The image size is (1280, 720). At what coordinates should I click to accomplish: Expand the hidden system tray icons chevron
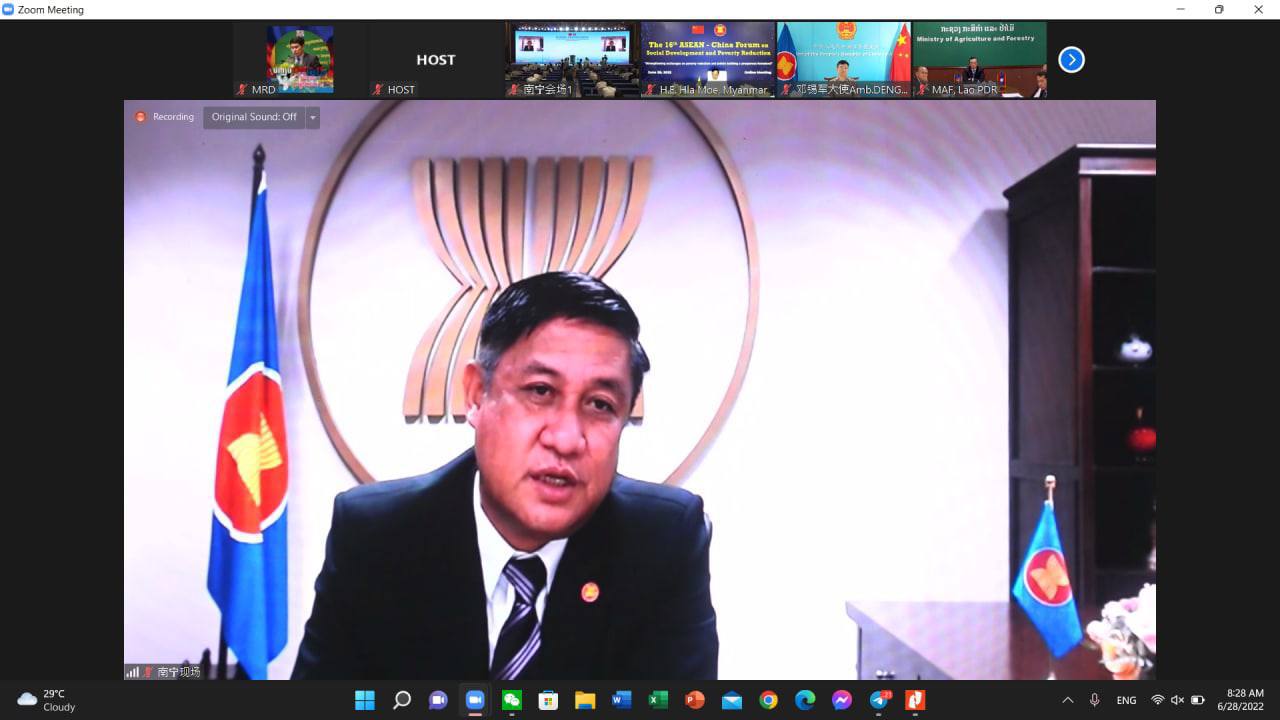pyautogui.click(x=1067, y=700)
